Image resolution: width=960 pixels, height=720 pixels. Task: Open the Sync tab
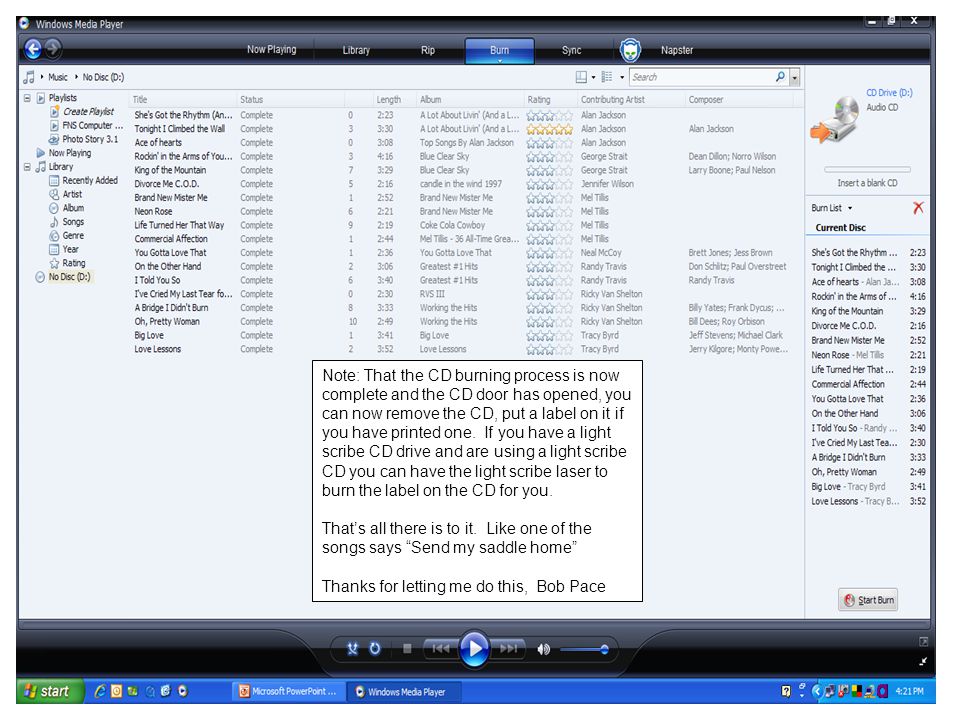pyautogui.click(x=571, y=50)
